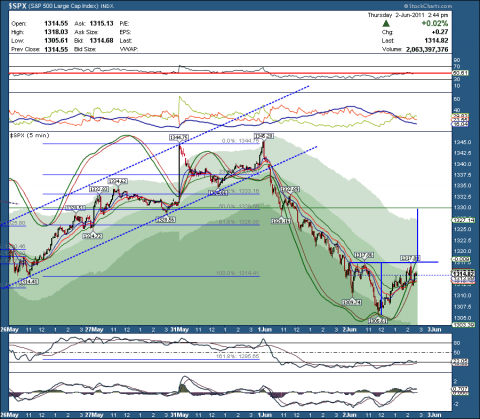Click the 'Ask Size:' label
Screen dimensions: 480x419
coord(86,32)
